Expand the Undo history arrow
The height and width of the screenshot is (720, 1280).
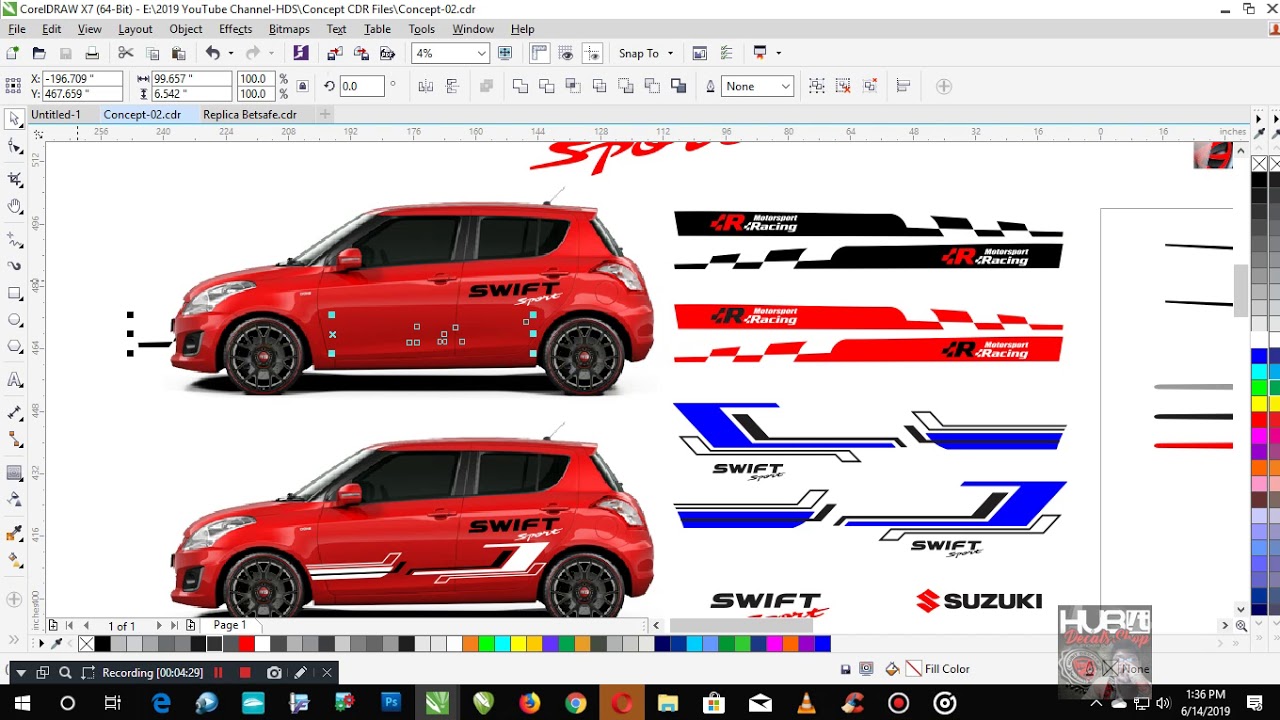coord(231,53)
